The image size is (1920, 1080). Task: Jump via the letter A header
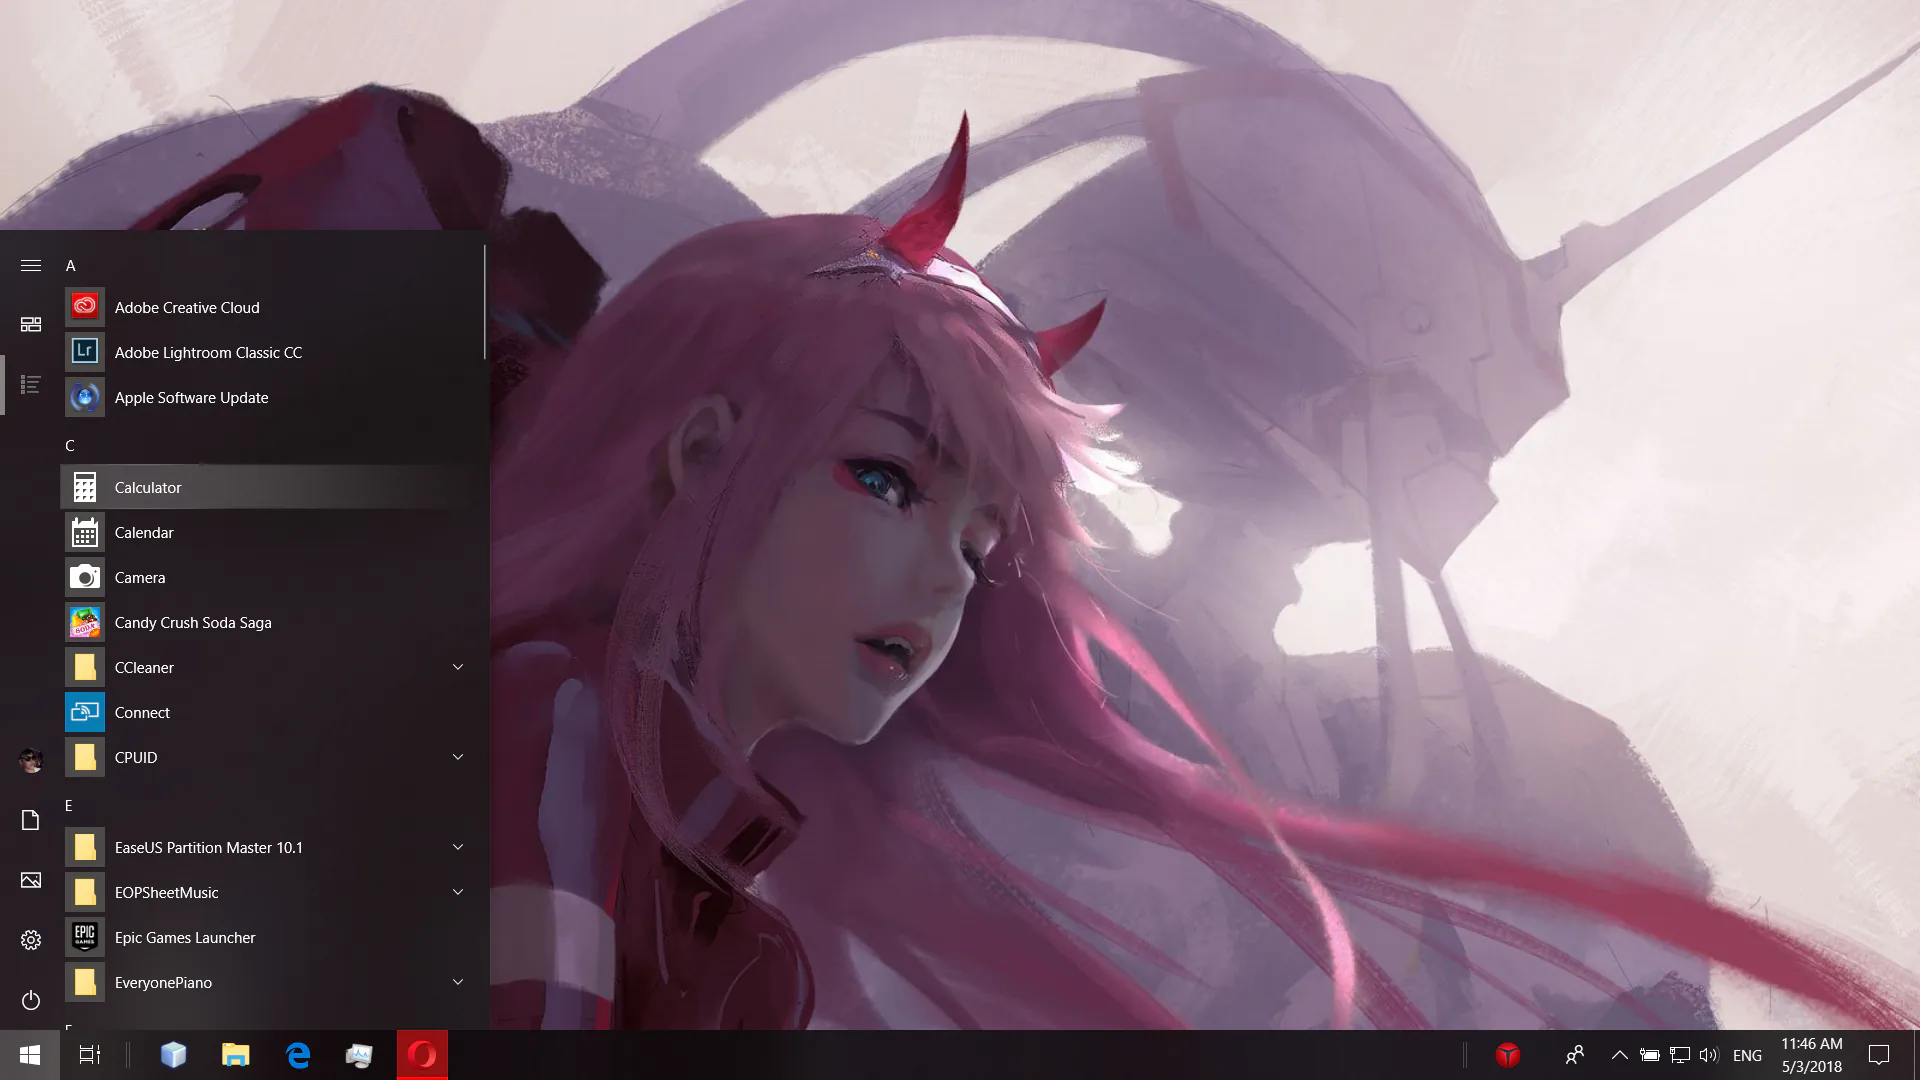click(71, 265)
